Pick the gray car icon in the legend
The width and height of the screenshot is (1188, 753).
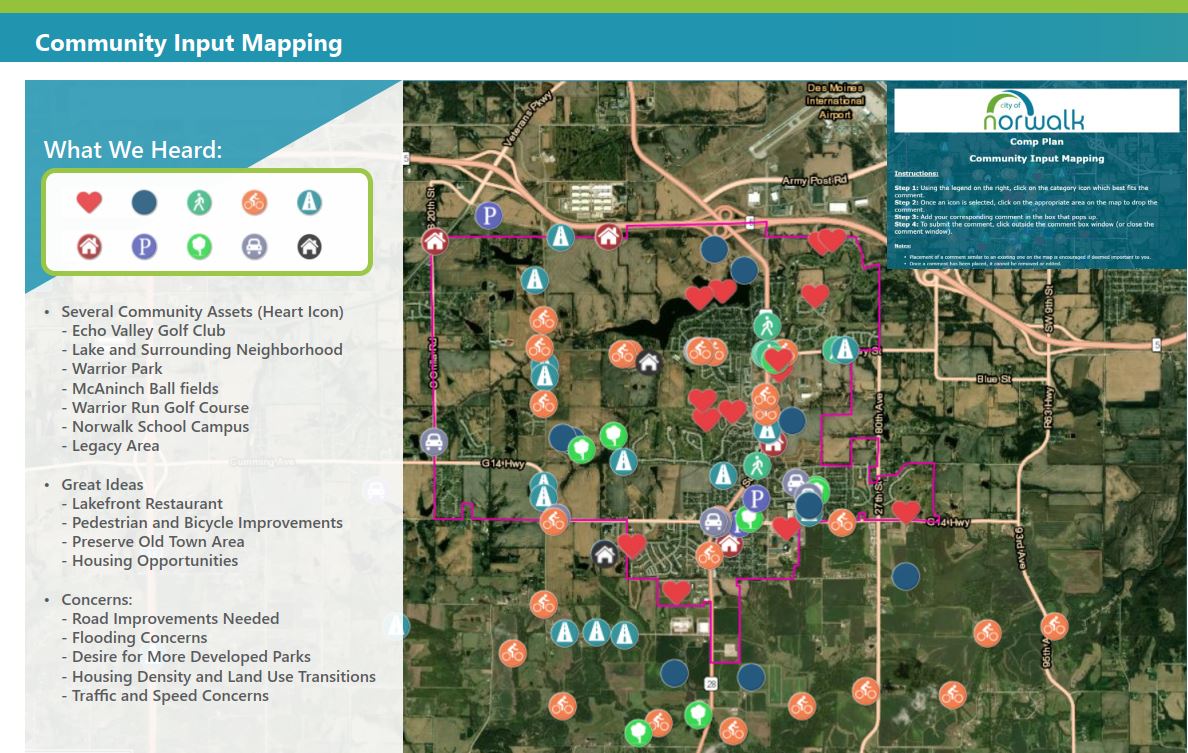254,246
